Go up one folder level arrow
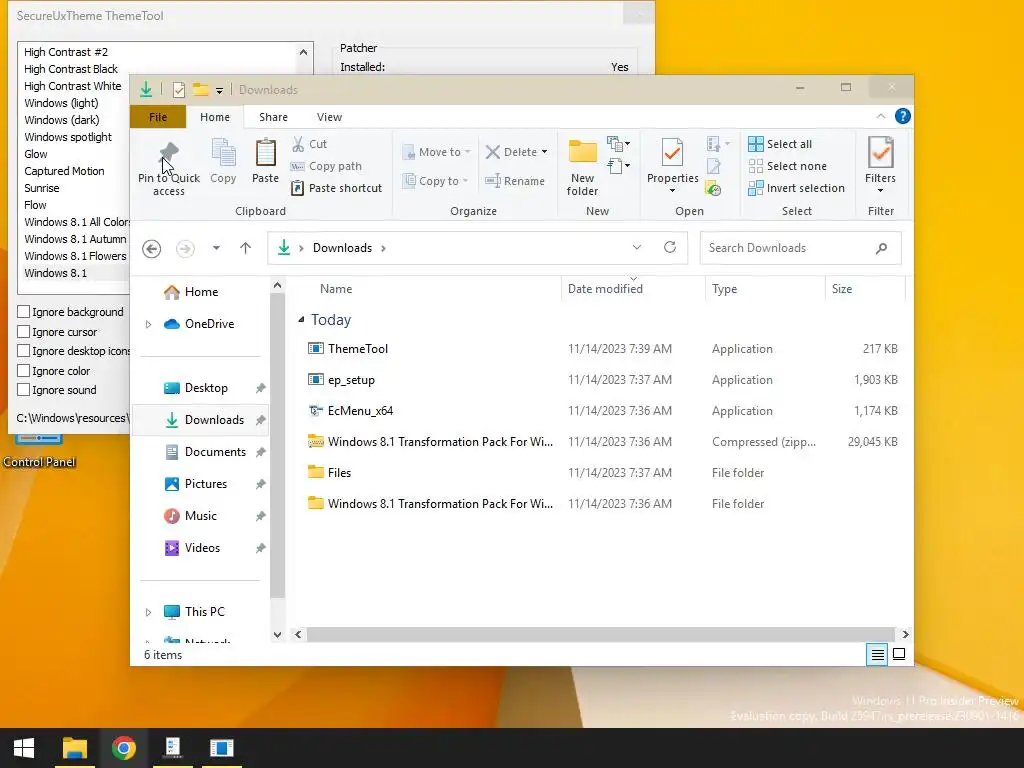1024x768 pixels. [x=246, y=248]
